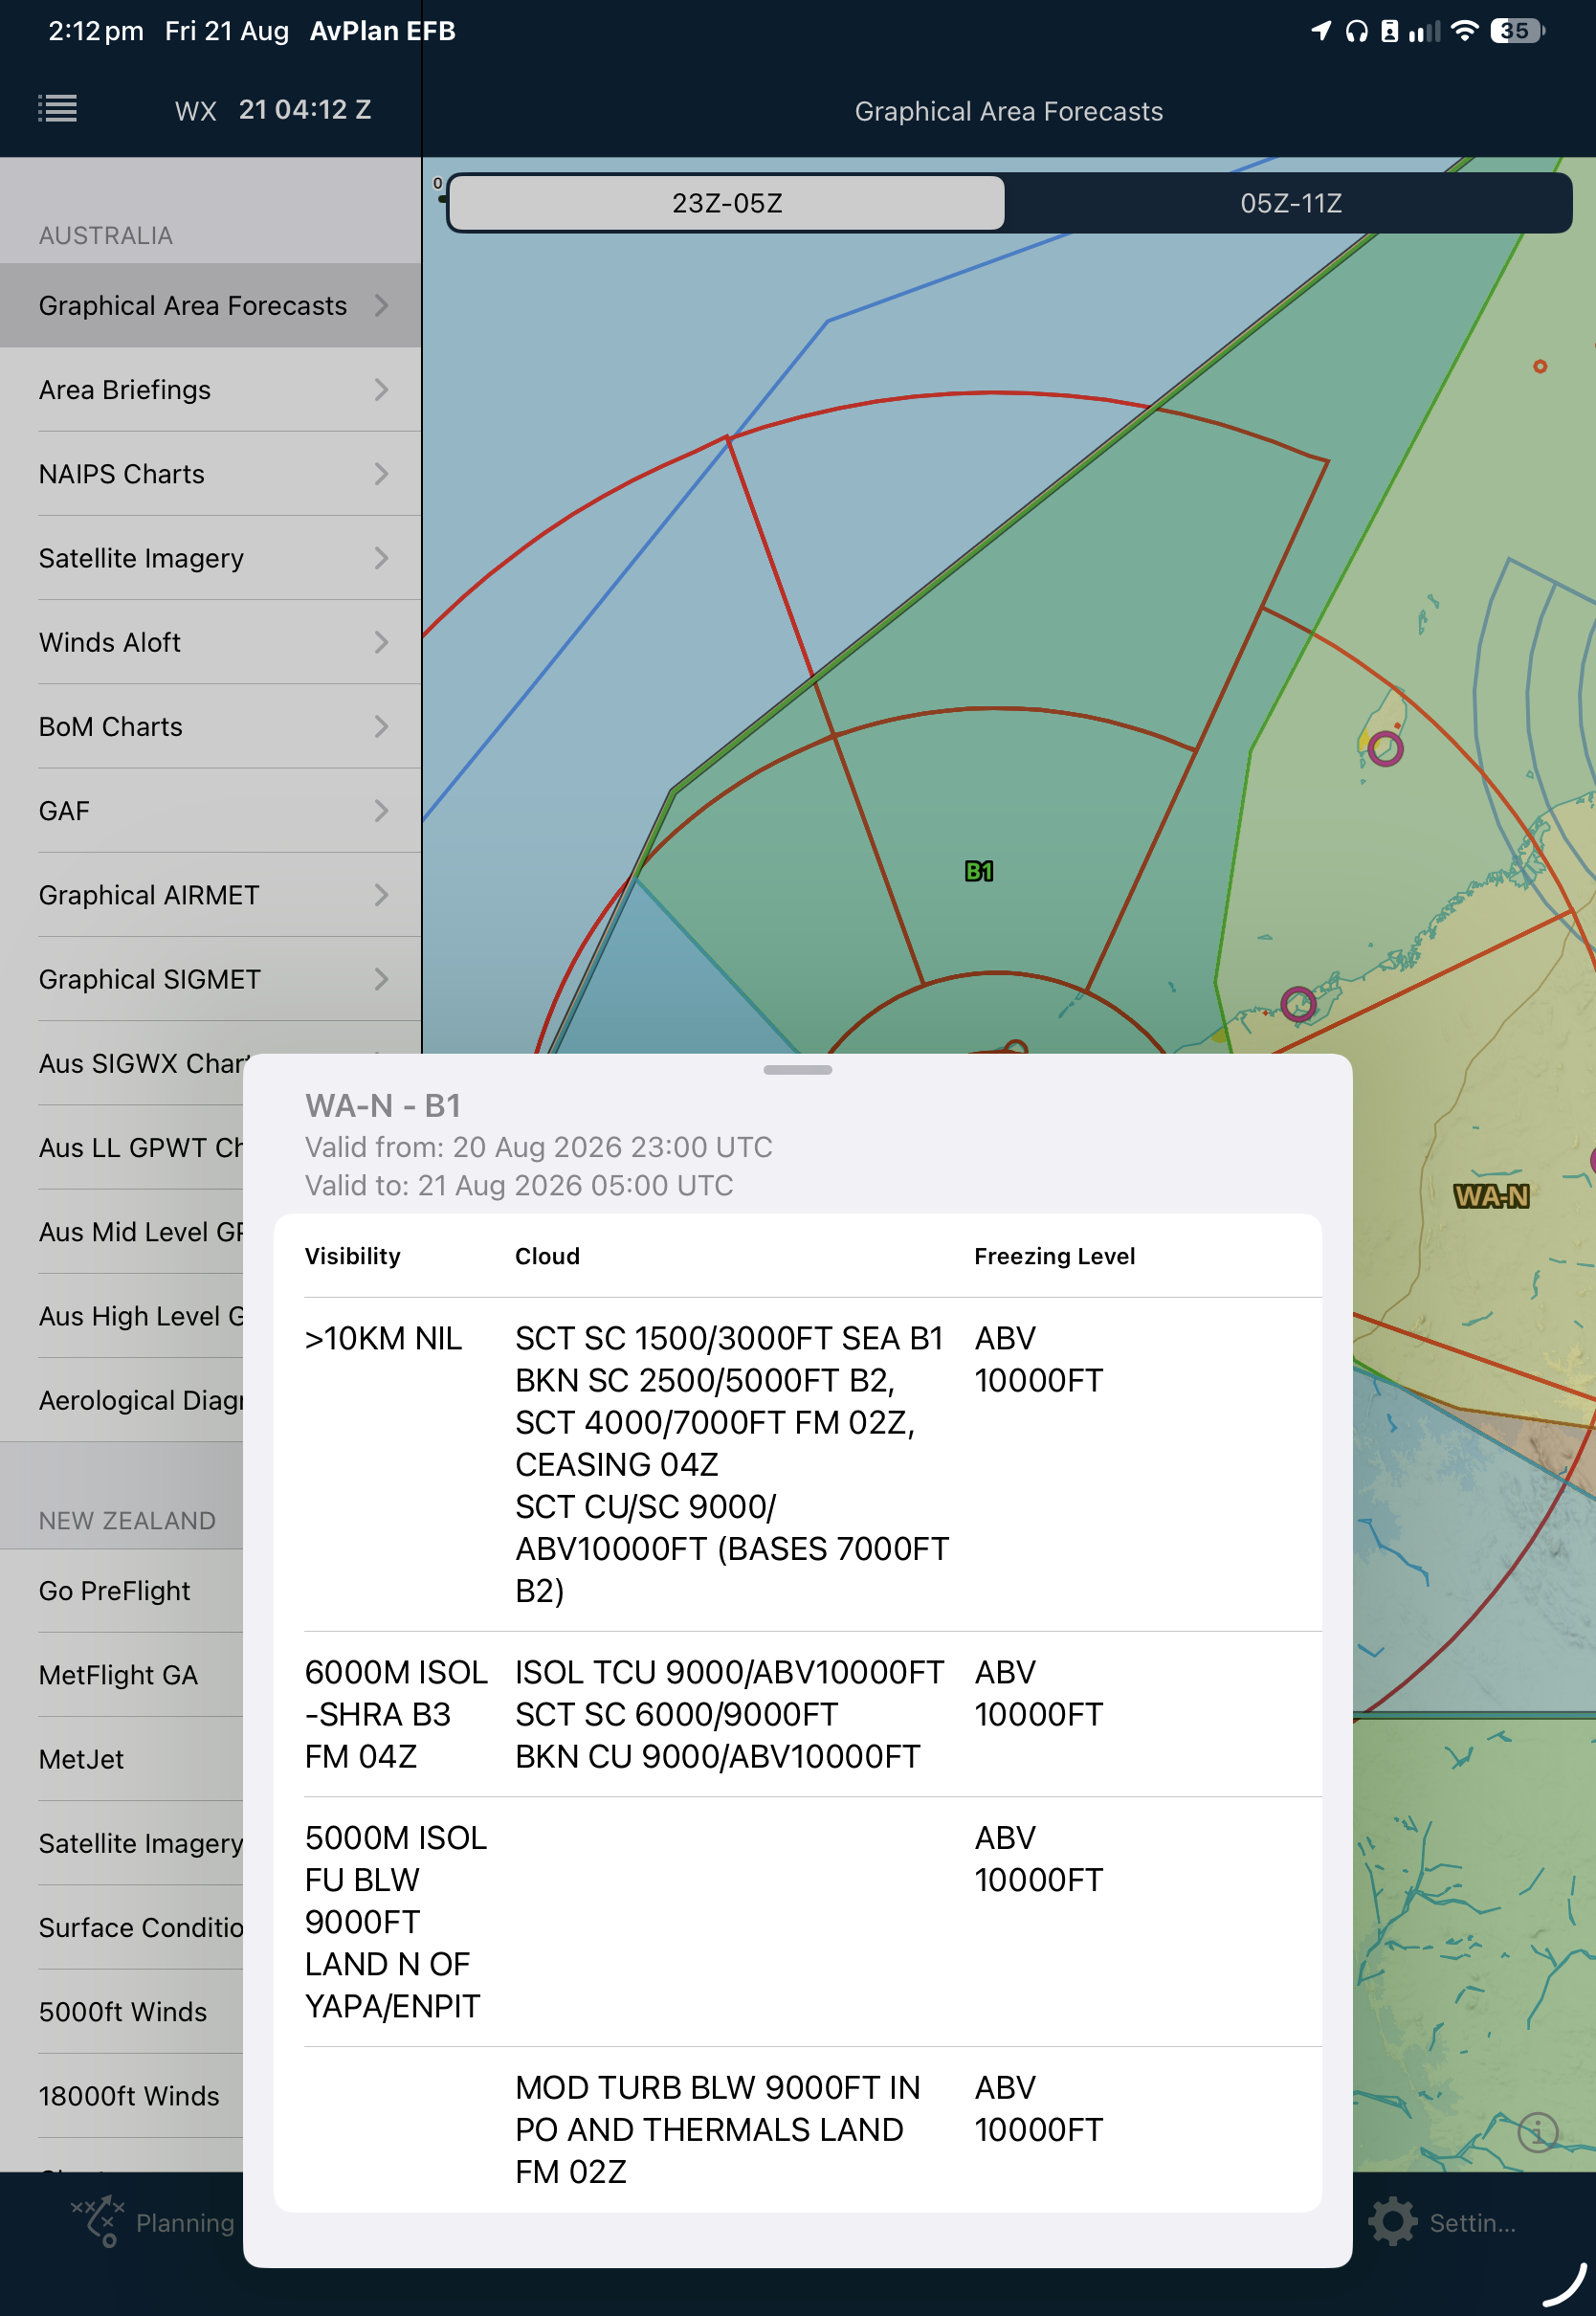Tap the Cloud column header

[547, 1256]
